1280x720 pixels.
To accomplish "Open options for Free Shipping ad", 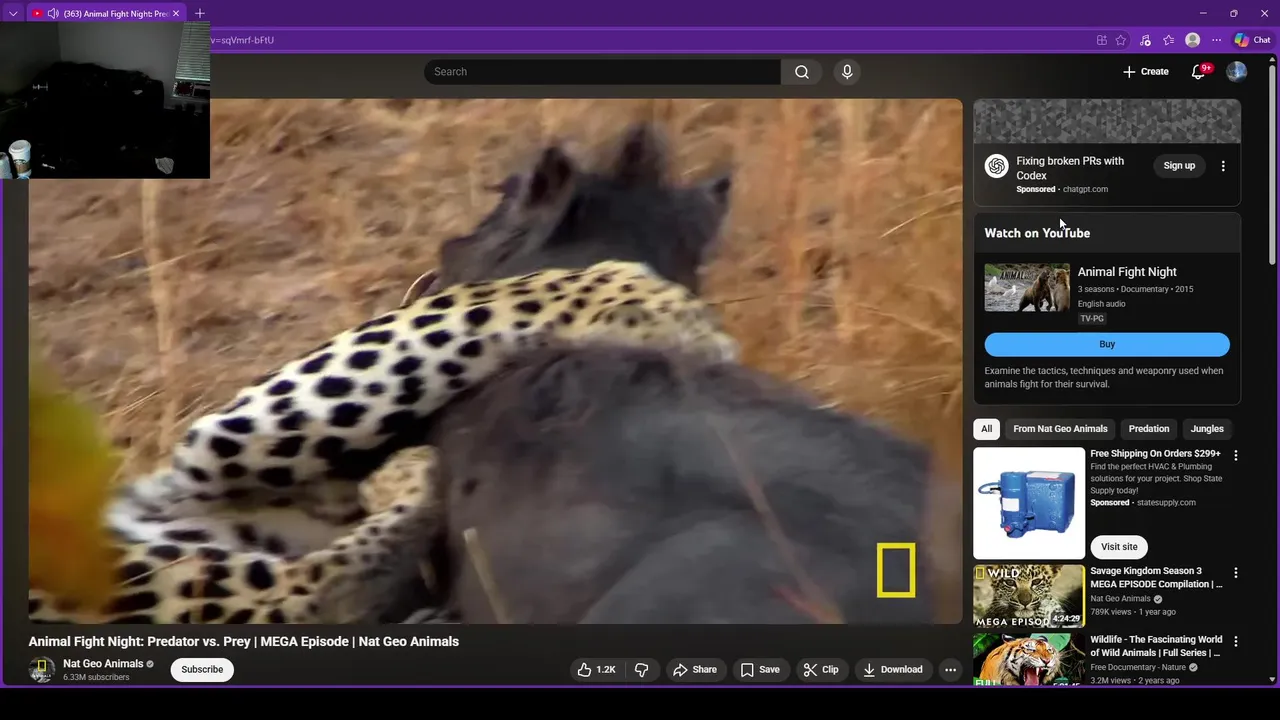I will pyautogui.click(x=1236, y=455).
